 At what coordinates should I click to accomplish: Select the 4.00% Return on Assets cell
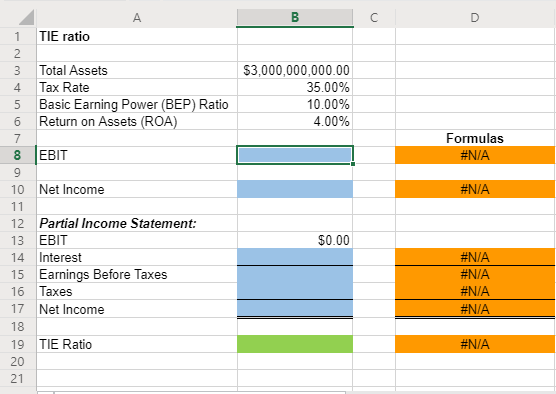[295, 121]
